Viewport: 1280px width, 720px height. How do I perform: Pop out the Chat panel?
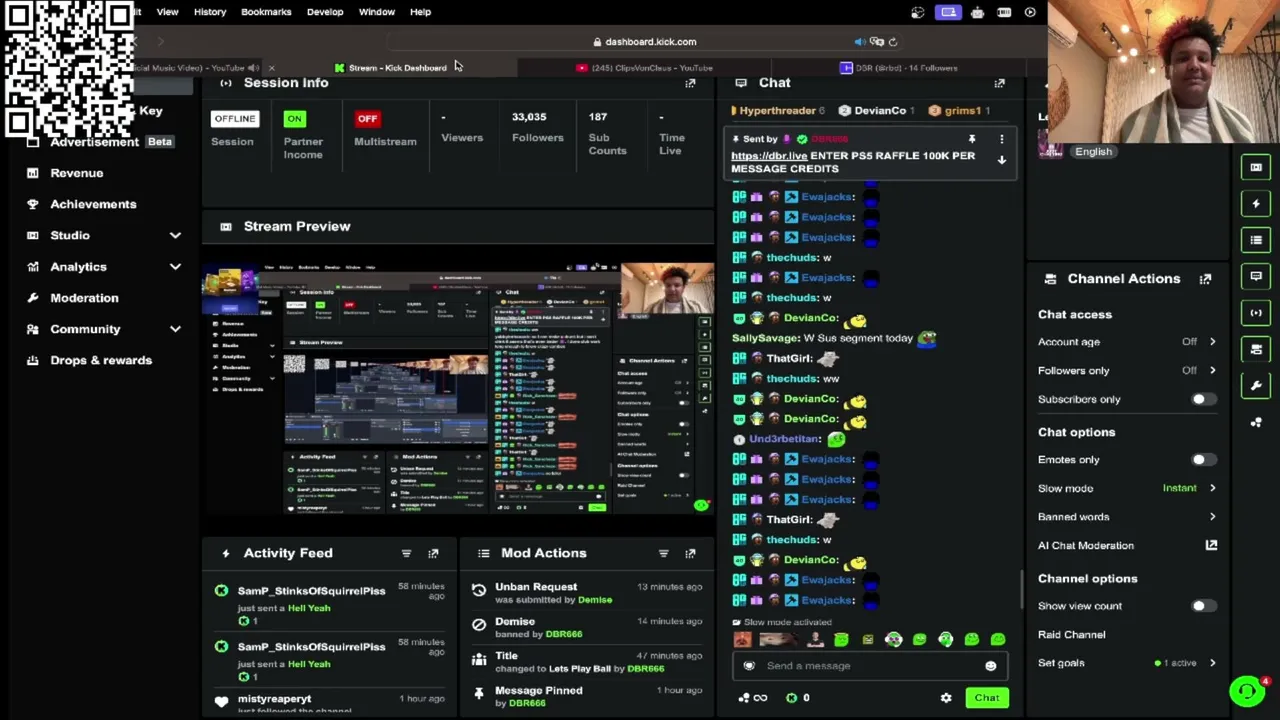pyautogui.click(x=999, y=83)
